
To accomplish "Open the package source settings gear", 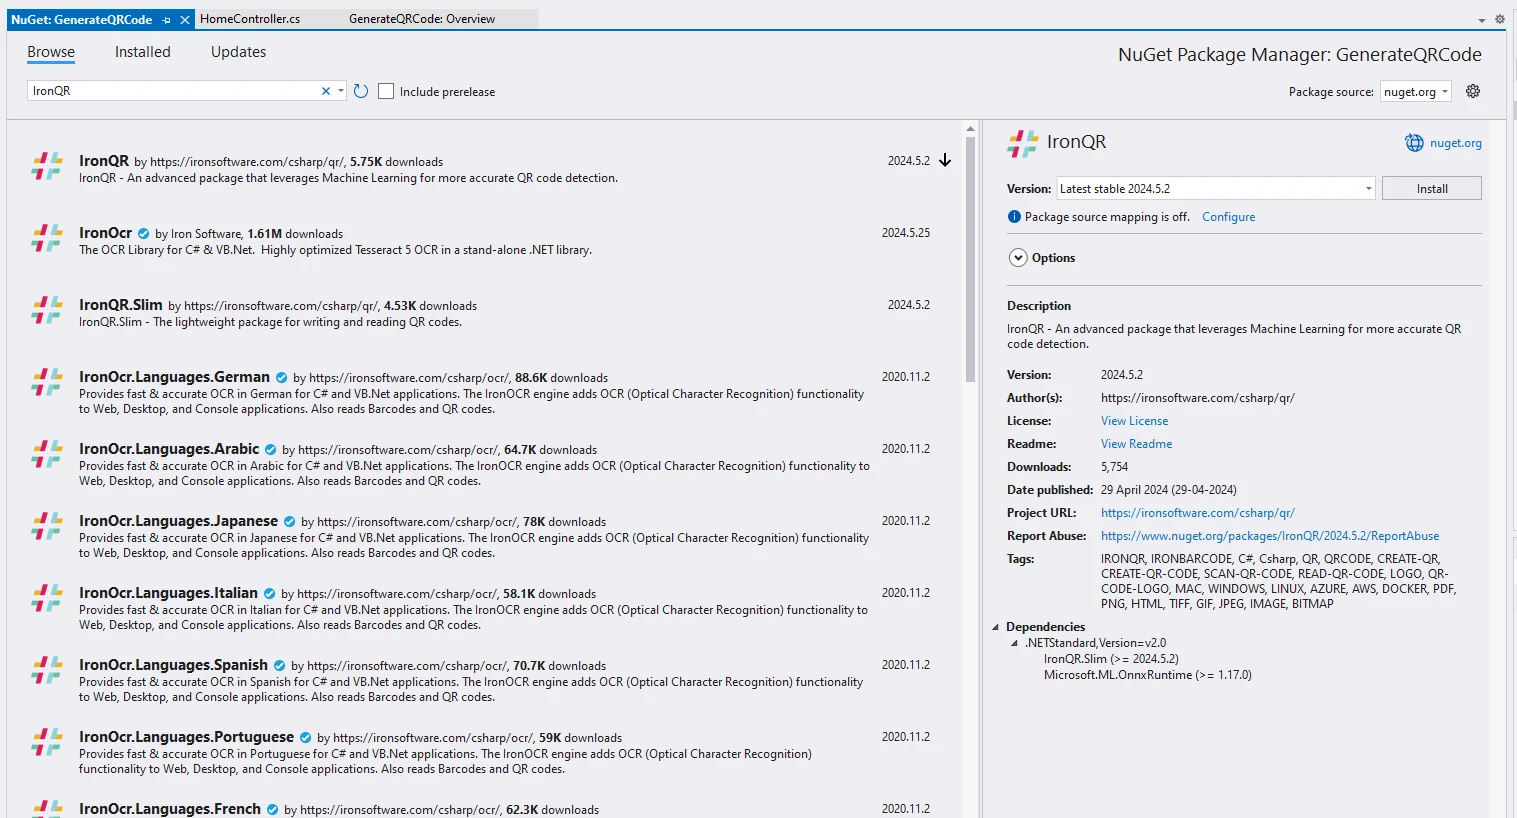I will click(1473, 91).
